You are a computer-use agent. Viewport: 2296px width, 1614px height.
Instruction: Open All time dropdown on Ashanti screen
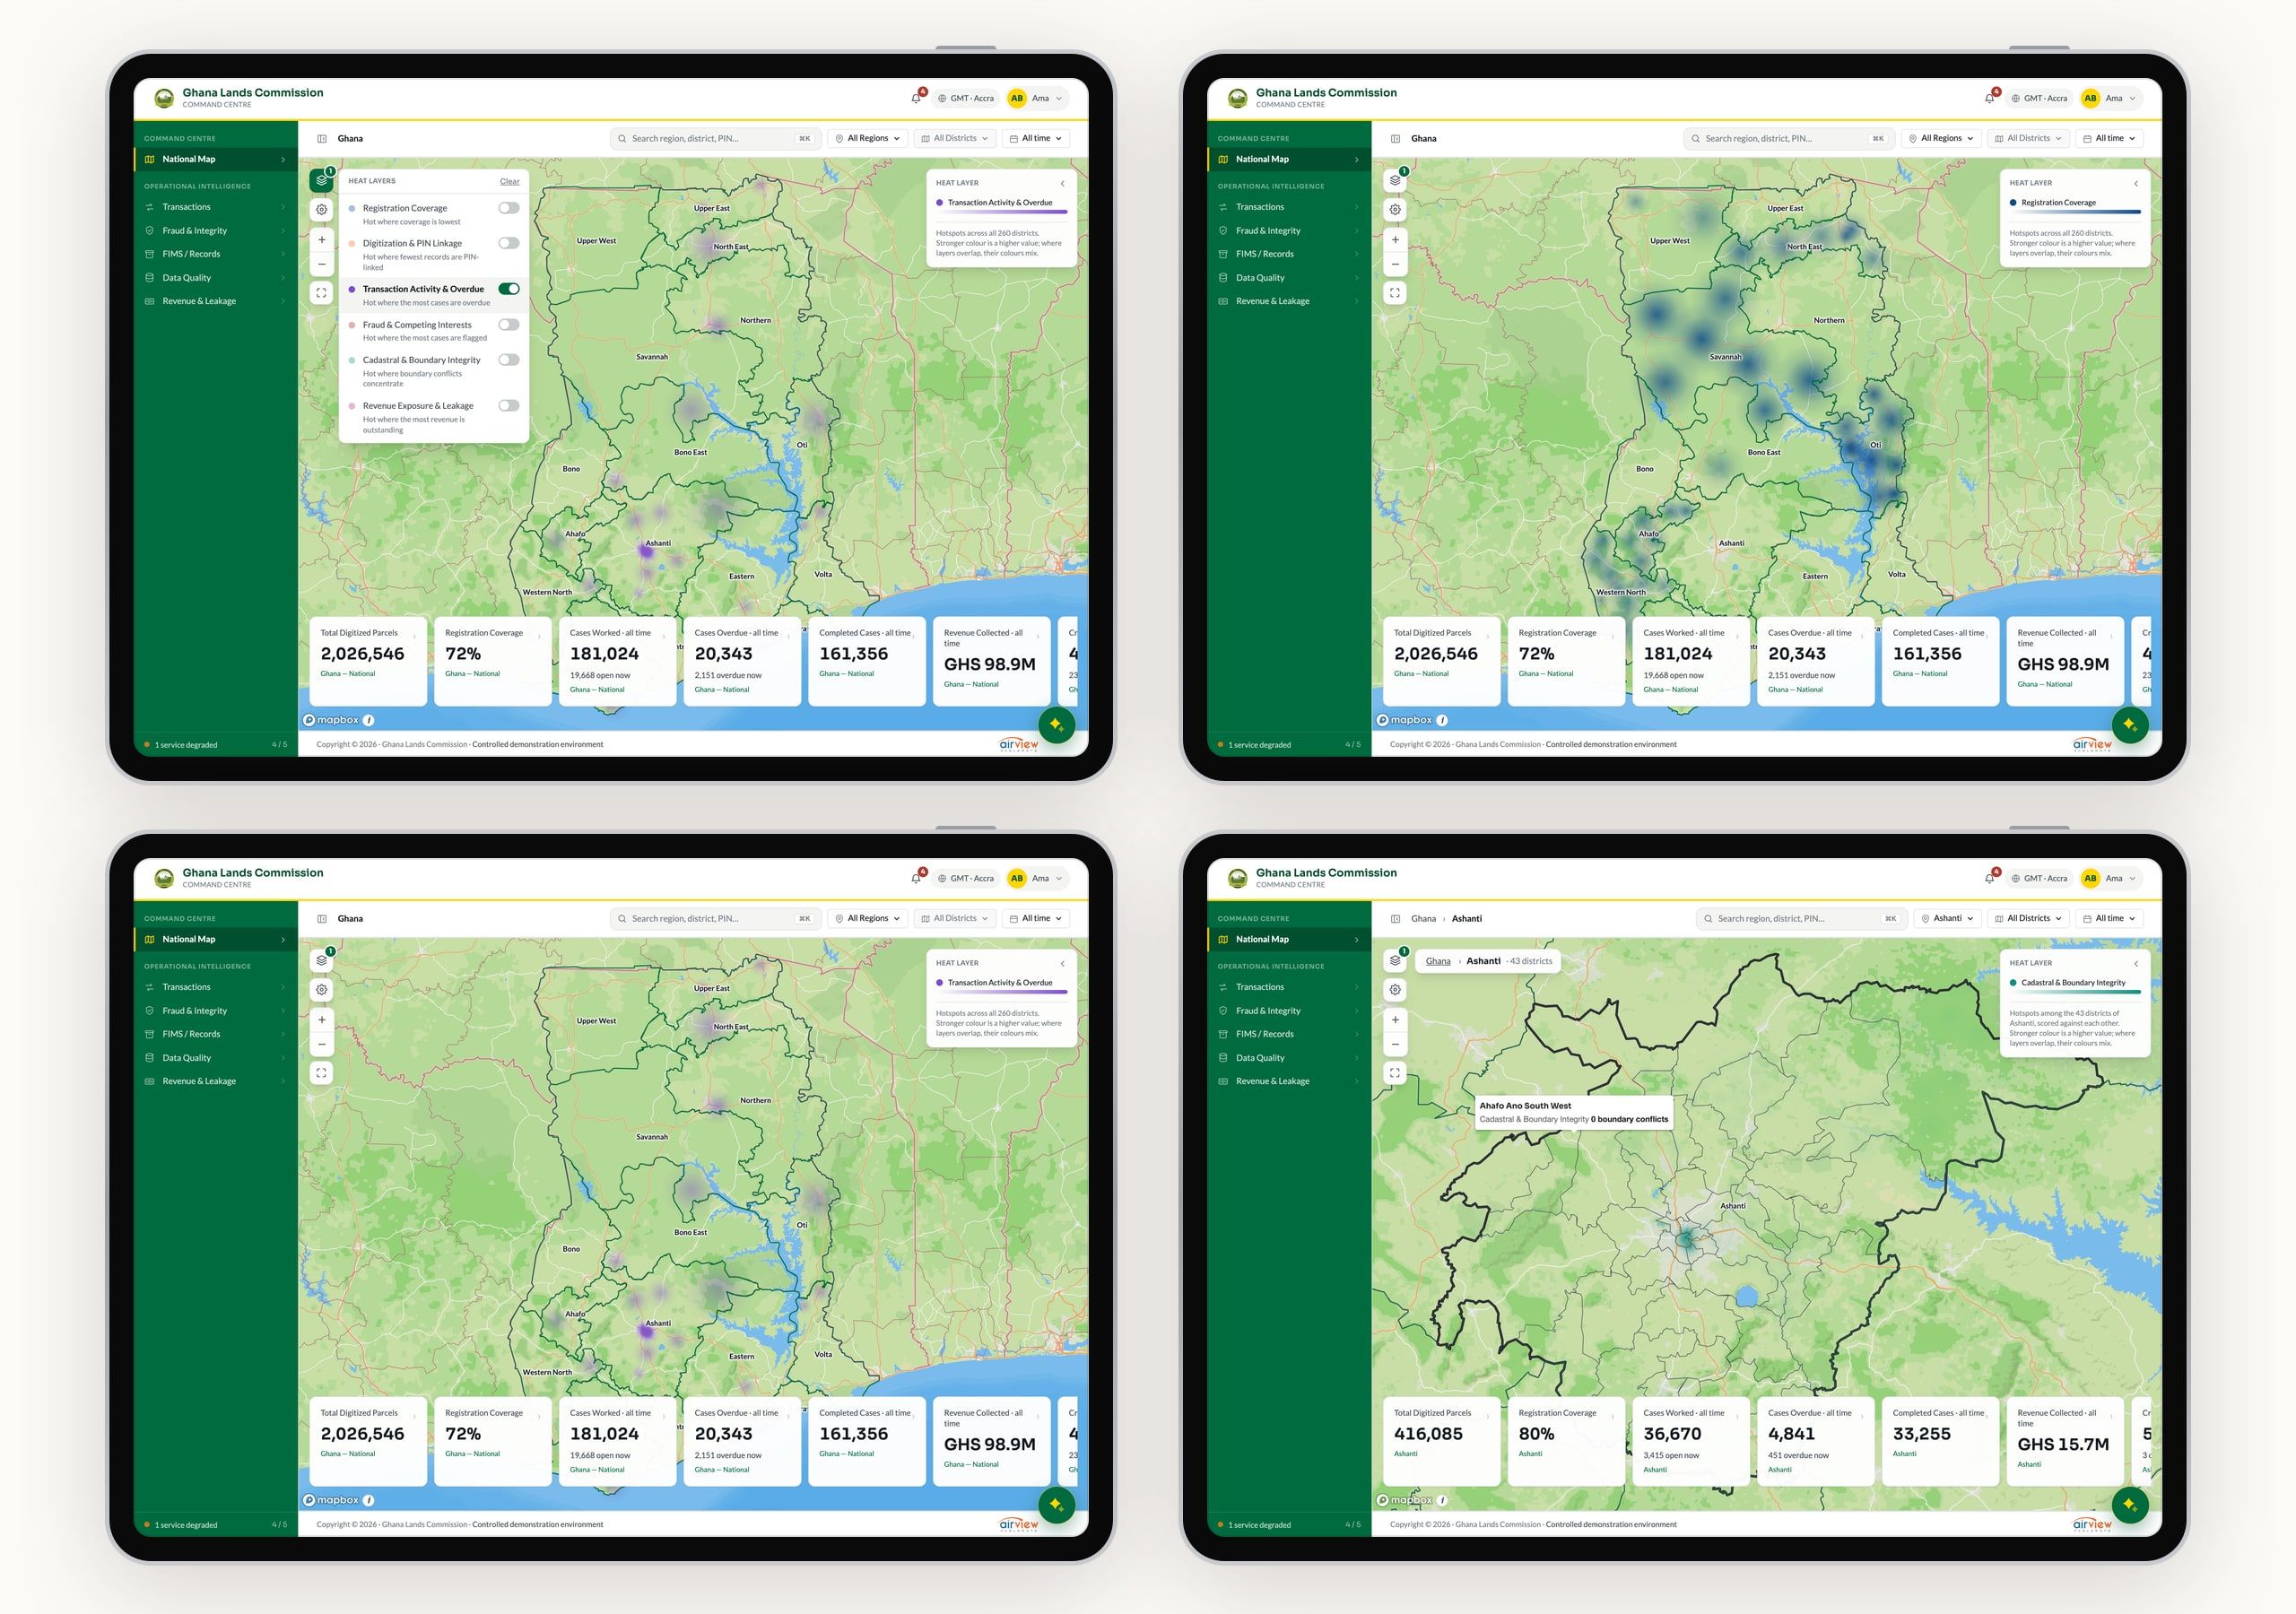tap(2109, 918)
